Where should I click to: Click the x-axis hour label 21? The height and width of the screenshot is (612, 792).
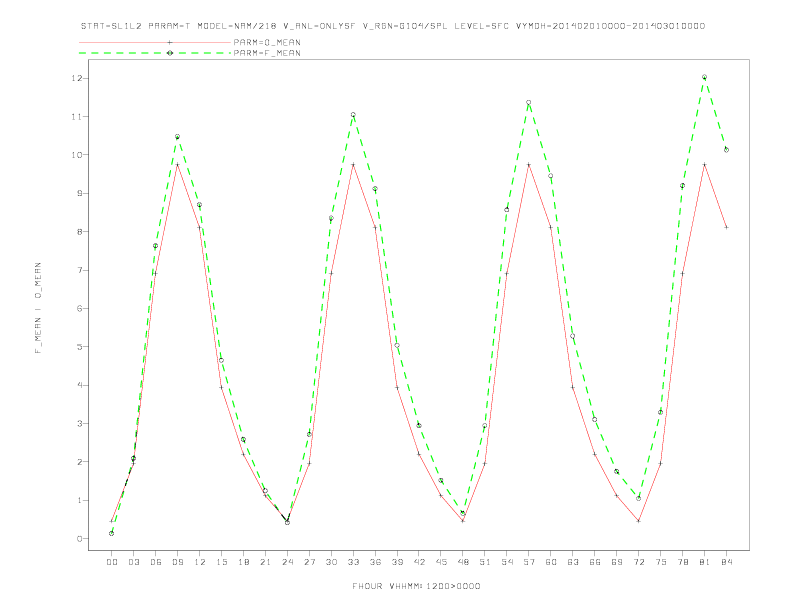(x=265, y=562)
